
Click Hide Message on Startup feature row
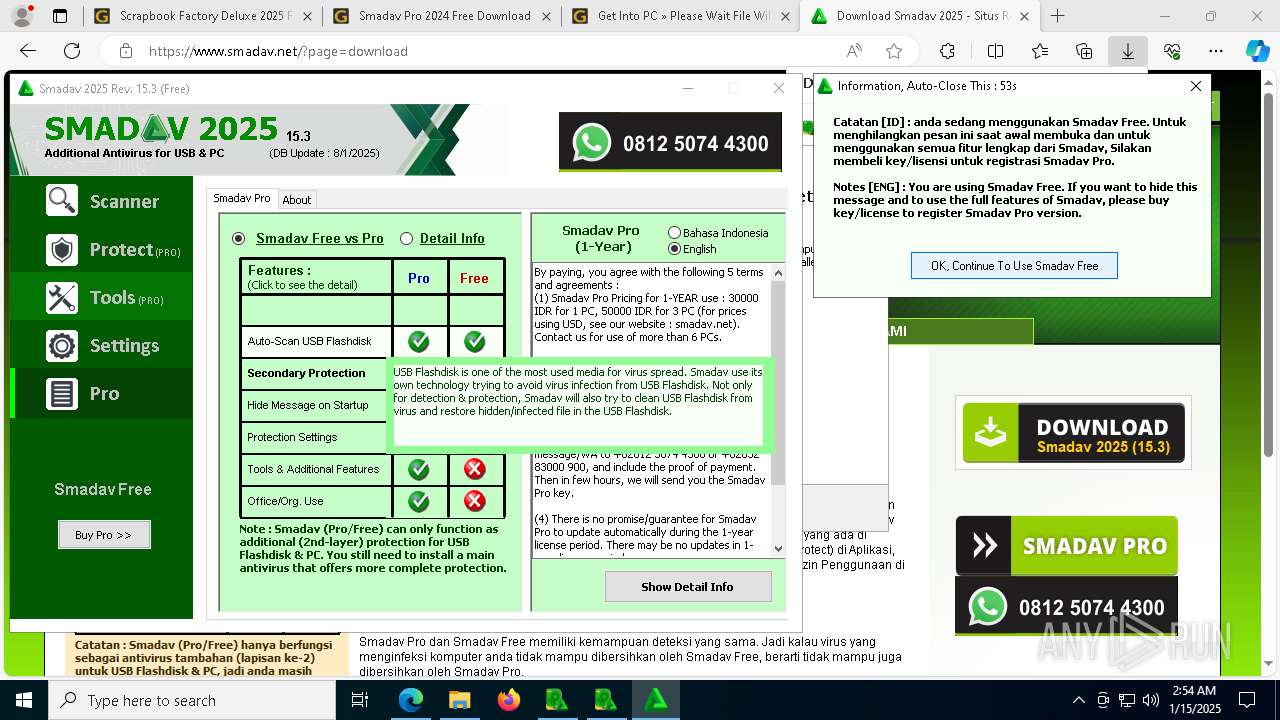click(315, 405)
